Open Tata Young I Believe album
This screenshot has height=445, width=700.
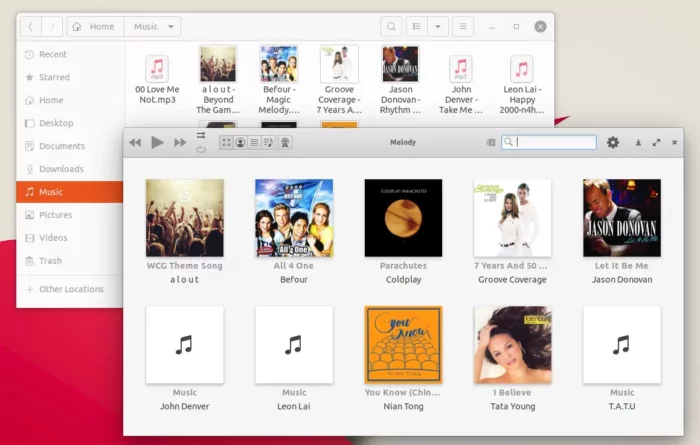tap(512, 345)
